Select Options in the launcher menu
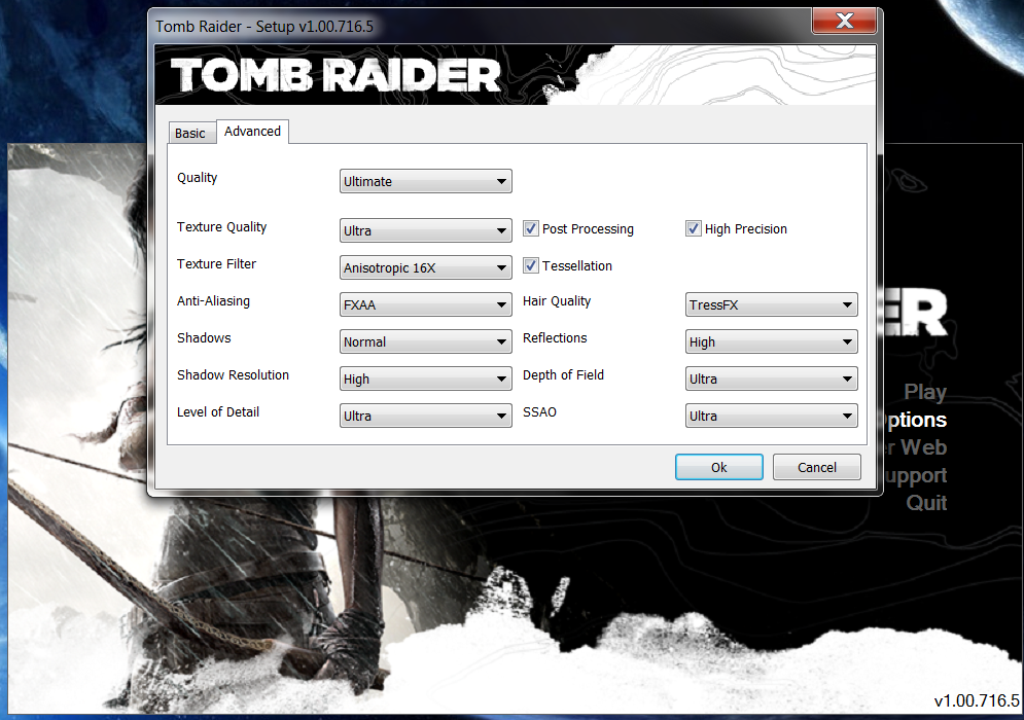The width and height of the screenshot is (1024, 720). [916, 420]
